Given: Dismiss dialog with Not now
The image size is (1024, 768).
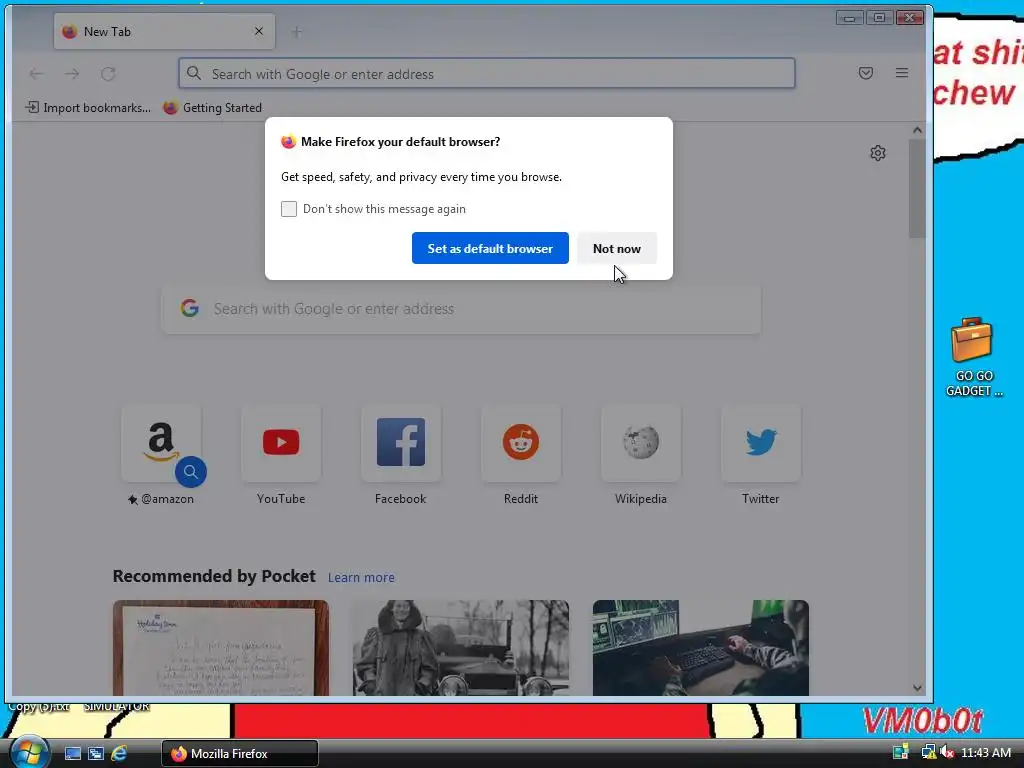Looking at the screenshot, I should click(616, 248).
